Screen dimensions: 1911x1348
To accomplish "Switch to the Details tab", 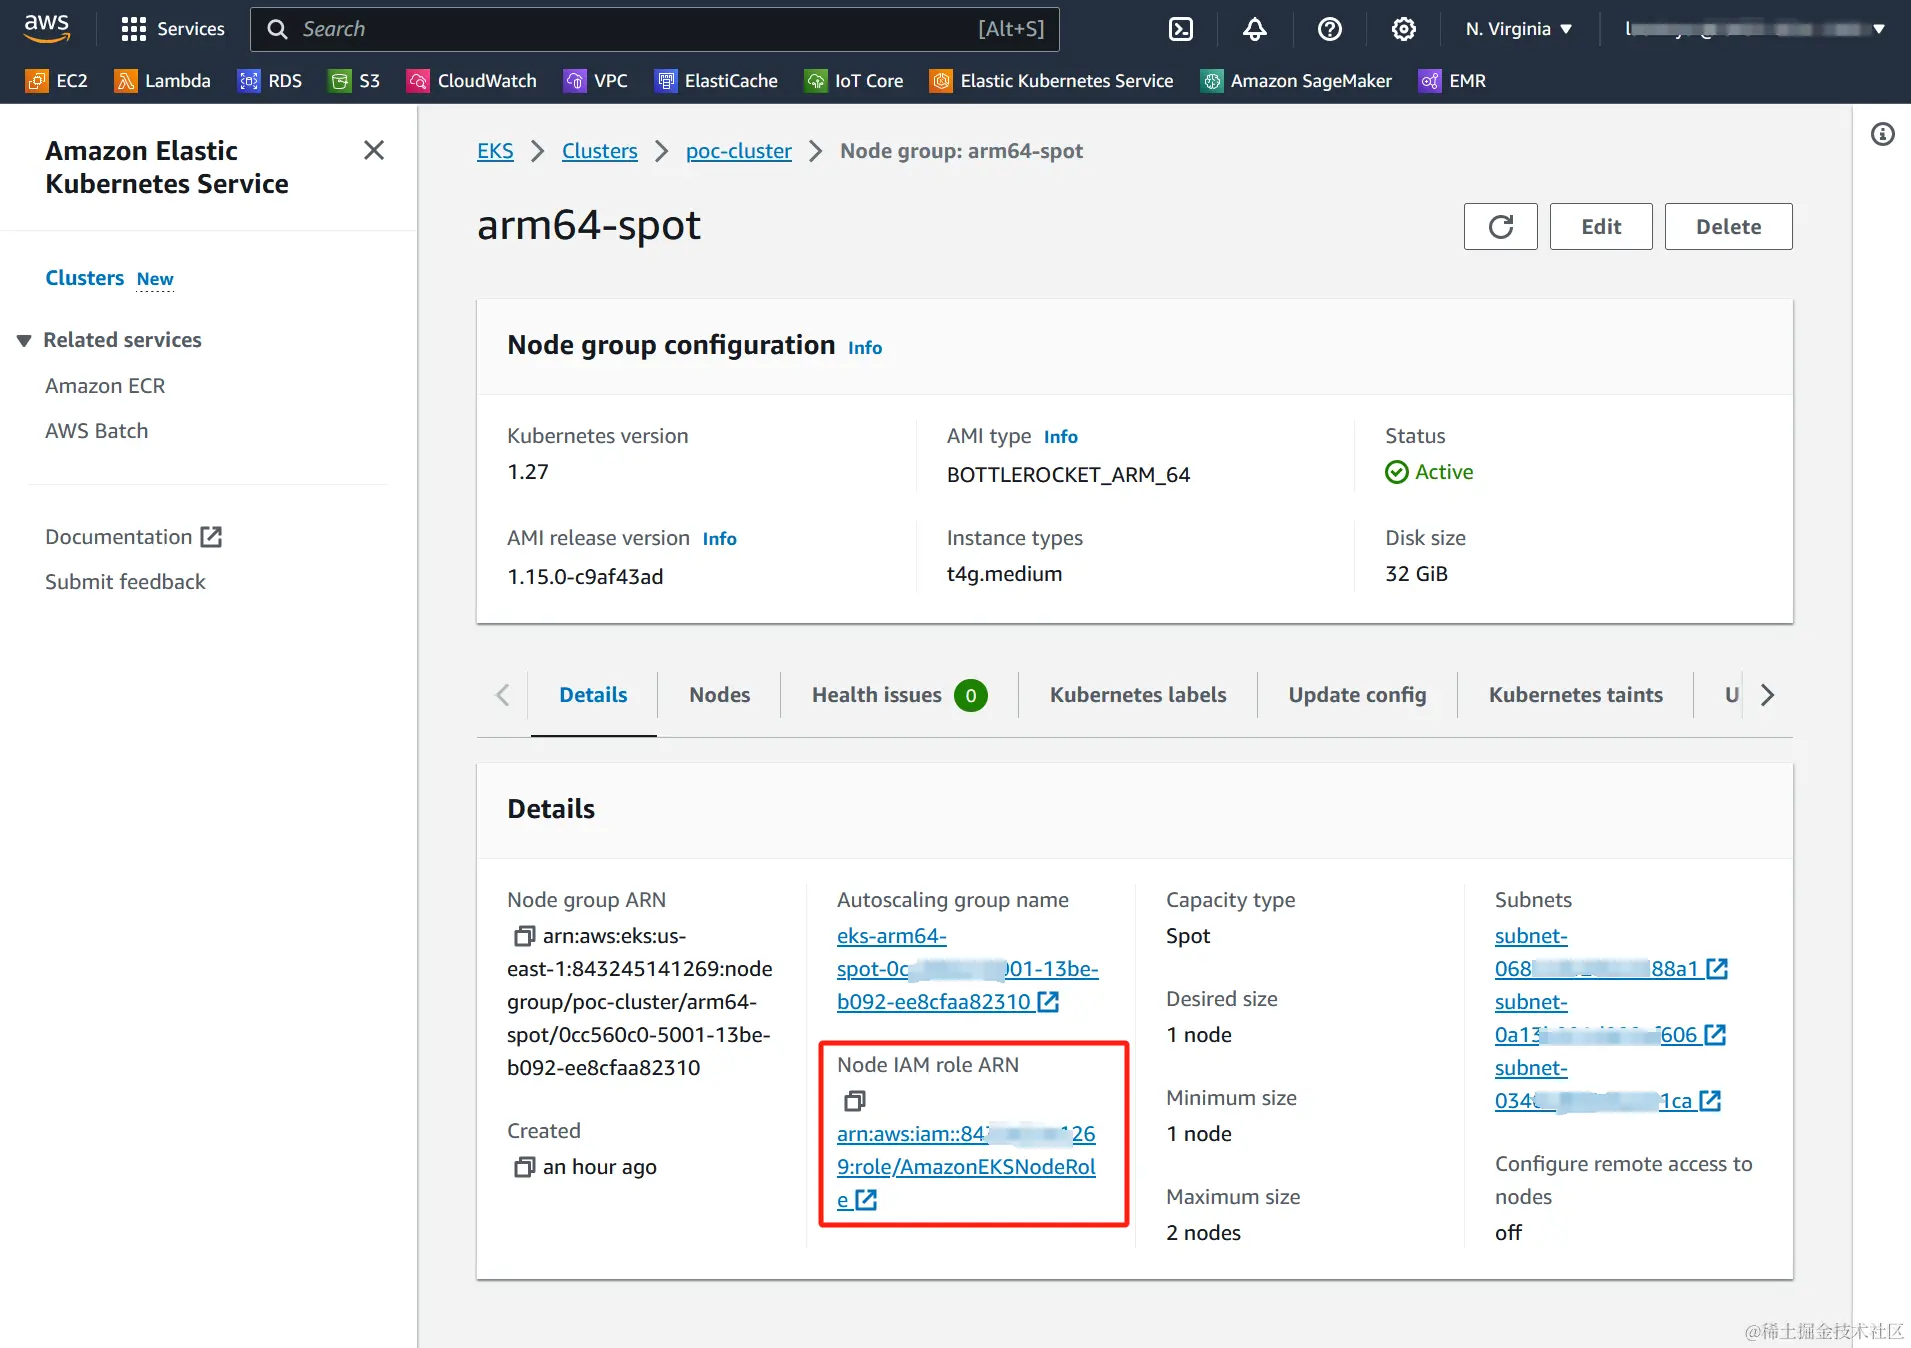I will coord(593,695).
